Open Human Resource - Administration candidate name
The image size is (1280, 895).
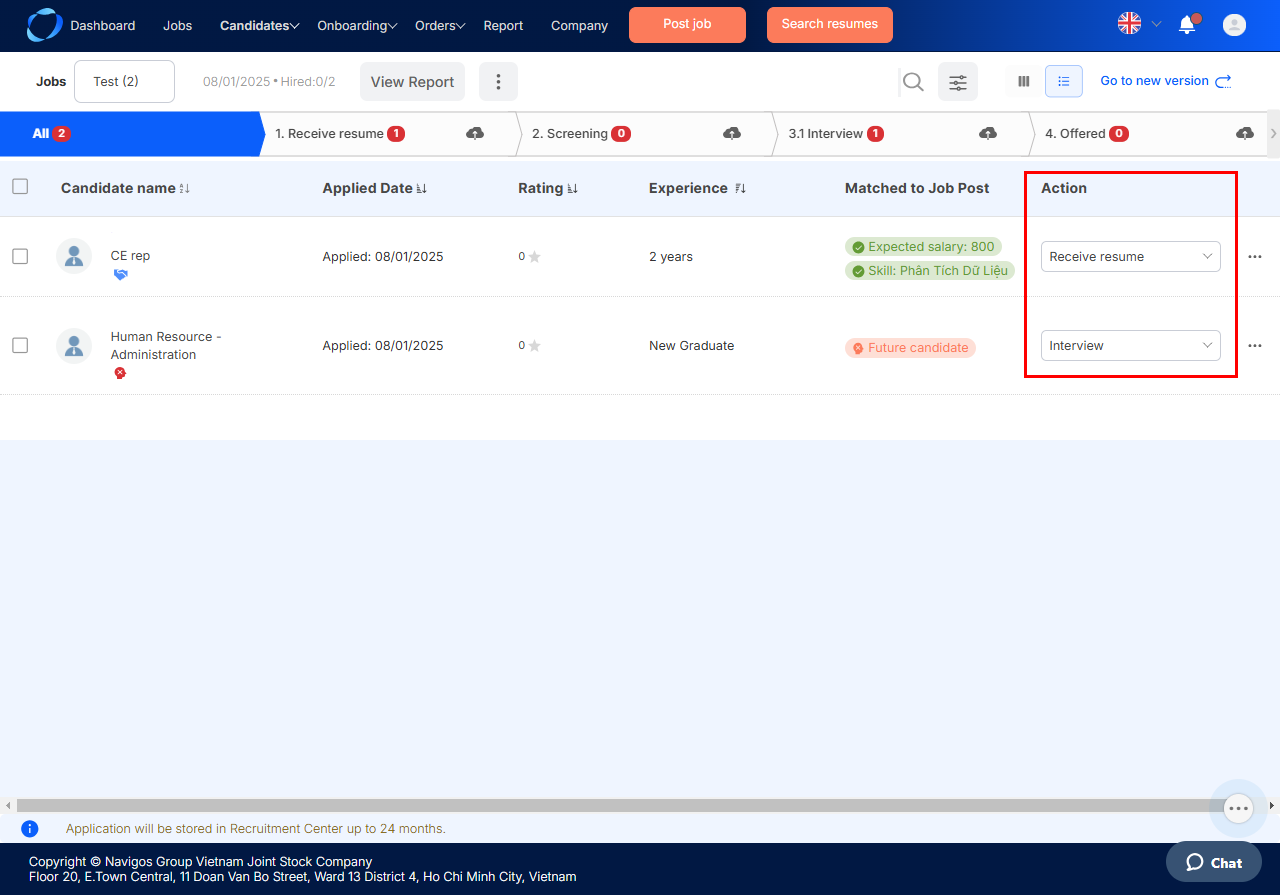tap(166, 346)
